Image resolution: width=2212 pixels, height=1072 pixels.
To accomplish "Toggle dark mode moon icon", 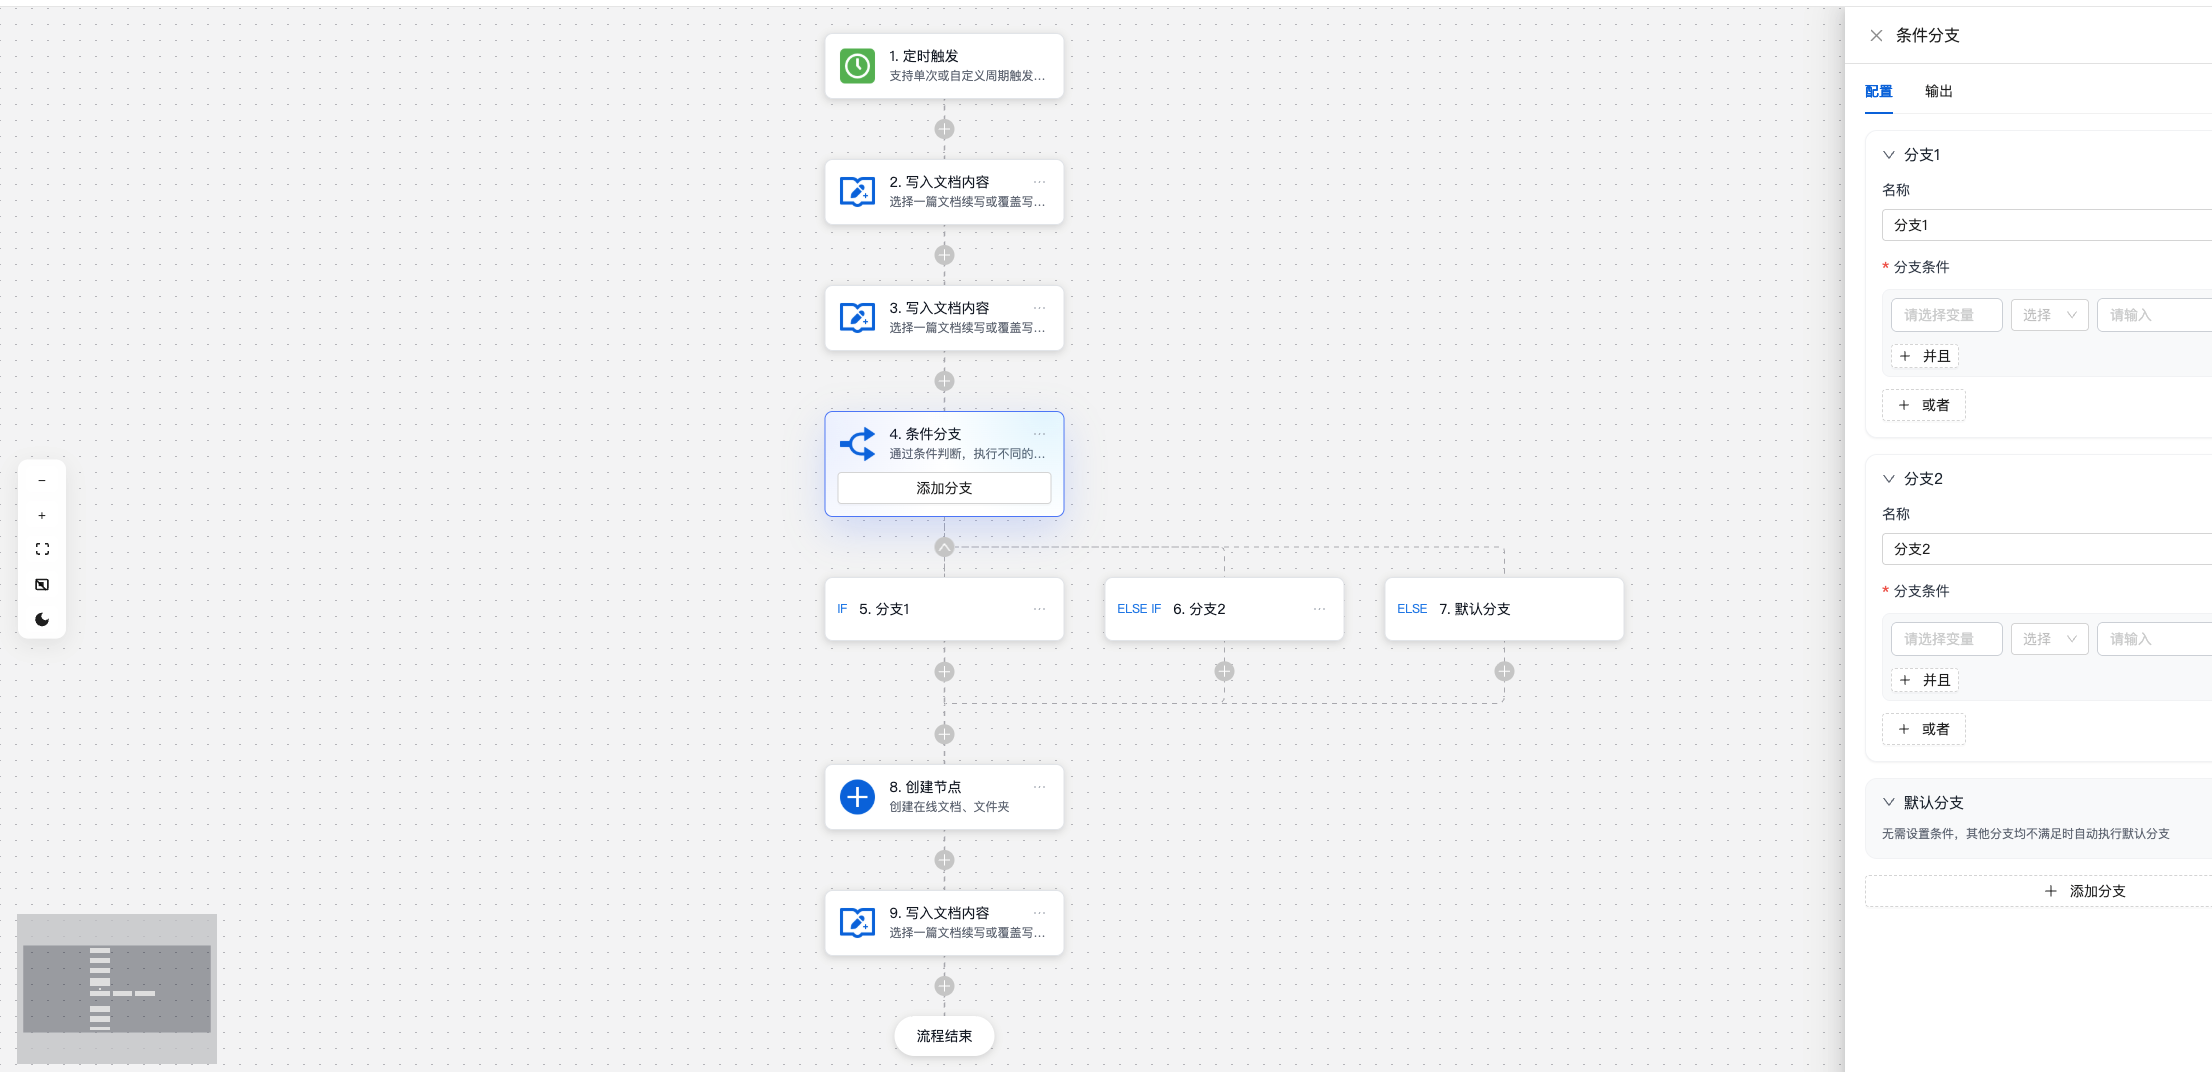I will point(42,620).
